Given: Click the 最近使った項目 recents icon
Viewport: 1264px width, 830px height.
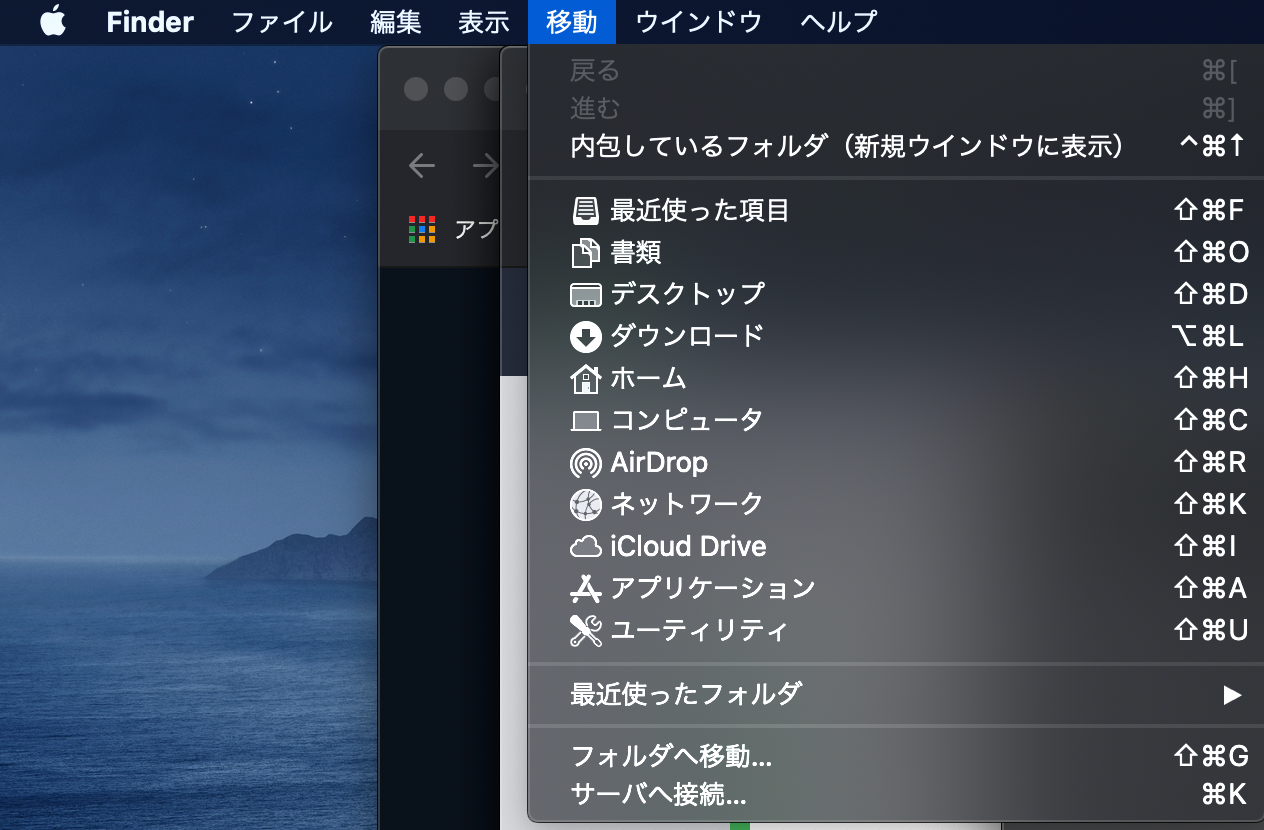Looking at the screenshot, I should pos(585,211).
